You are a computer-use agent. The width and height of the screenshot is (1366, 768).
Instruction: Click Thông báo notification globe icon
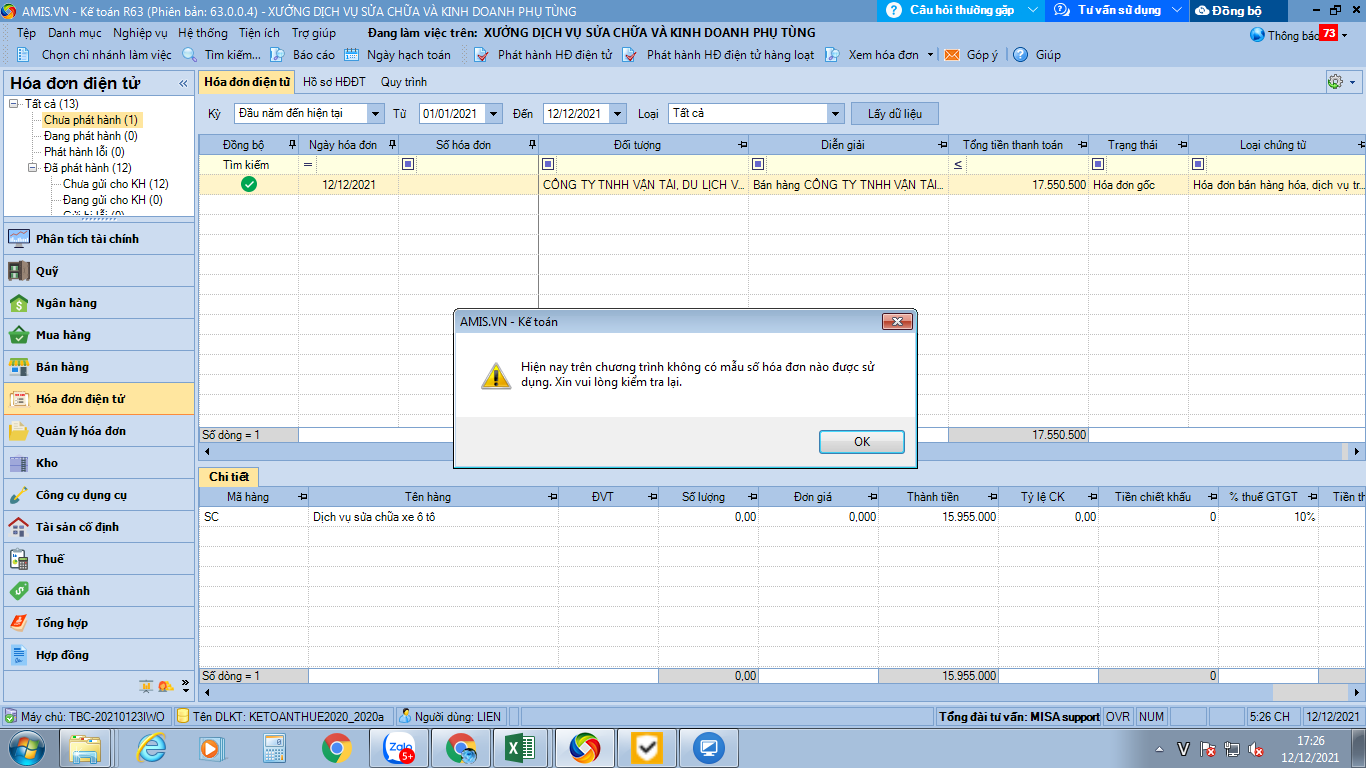[x=1257, y=34]
